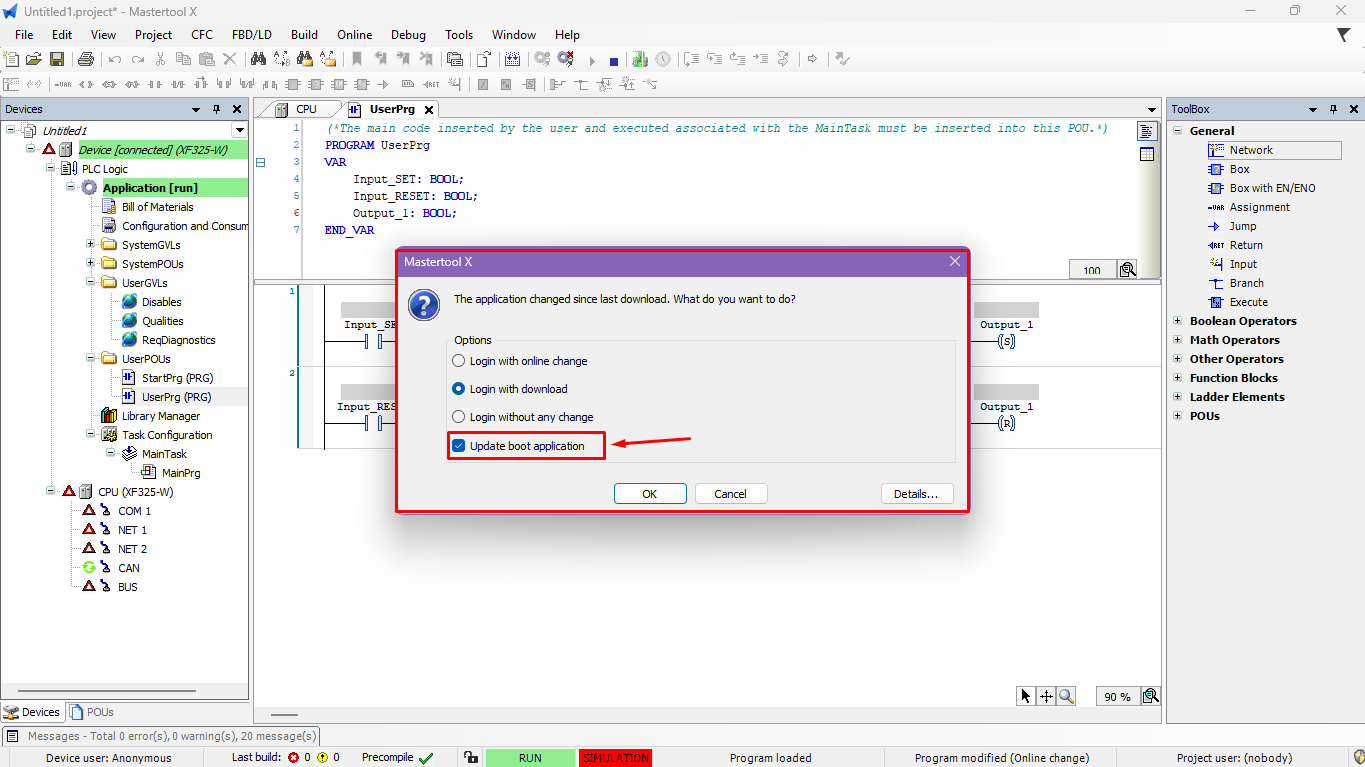
Task: Open the Online menu
Action: (354, 35)
